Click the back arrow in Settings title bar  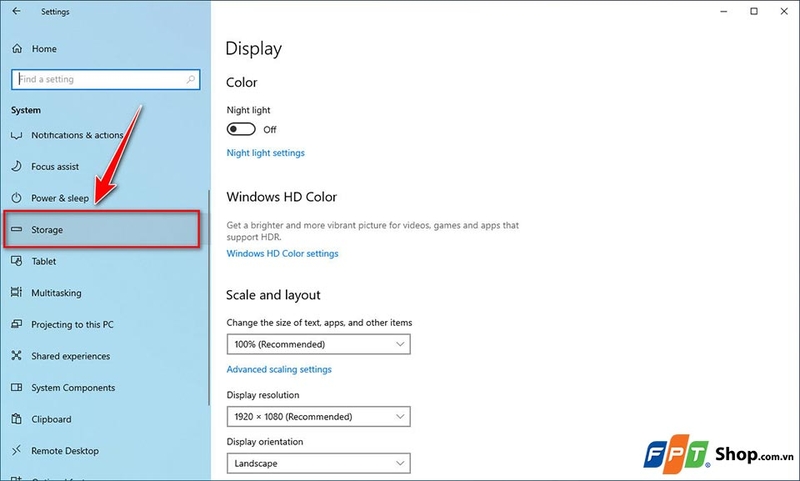tap(16, 11)
